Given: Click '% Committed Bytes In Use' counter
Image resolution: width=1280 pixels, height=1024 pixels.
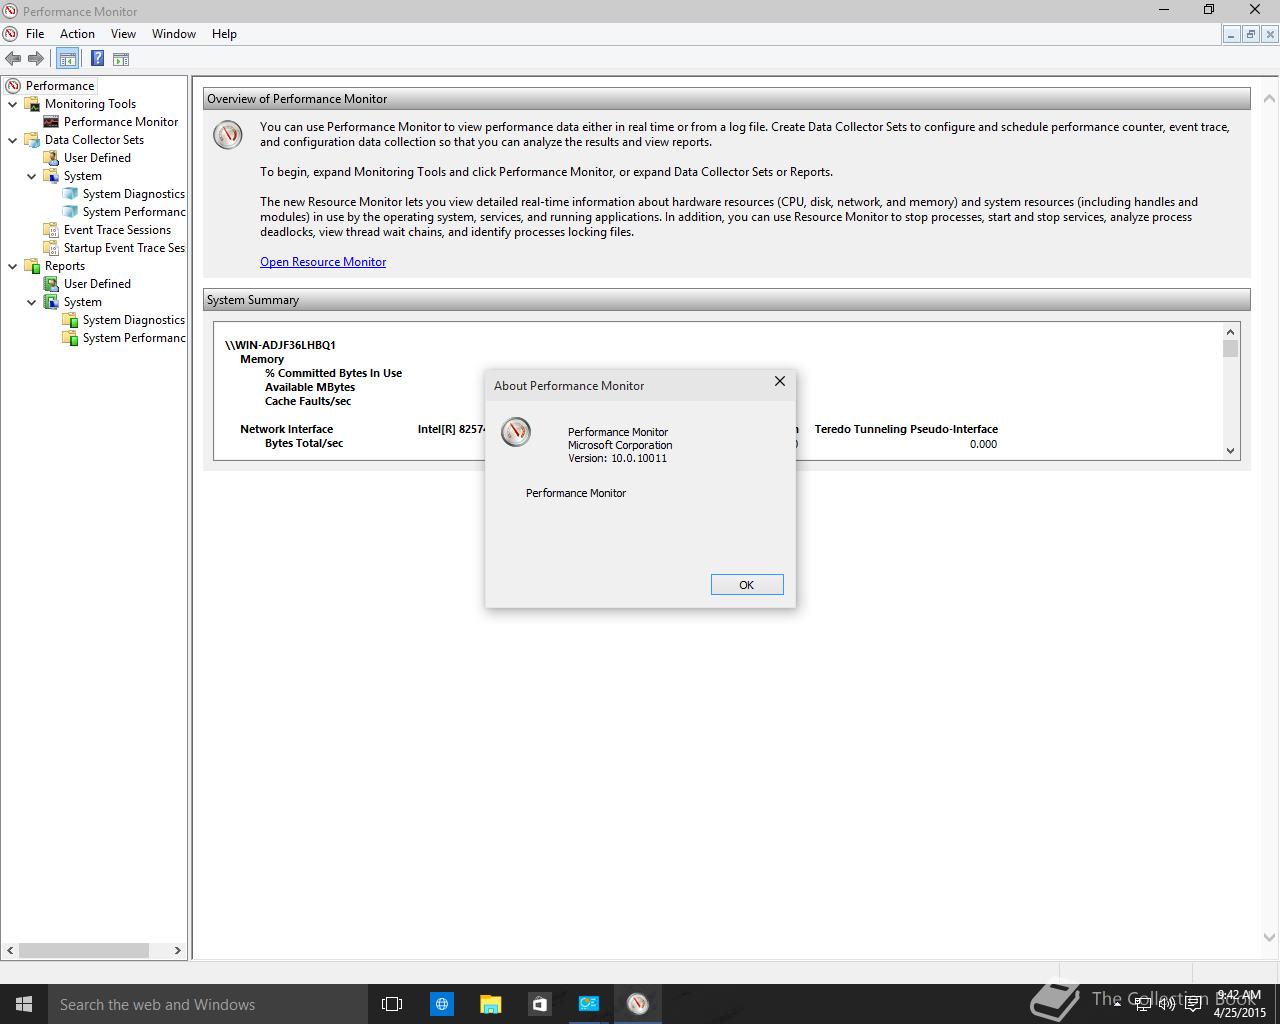Looking at the screenshot, I should pyautogui.click(x=333, y=373).
